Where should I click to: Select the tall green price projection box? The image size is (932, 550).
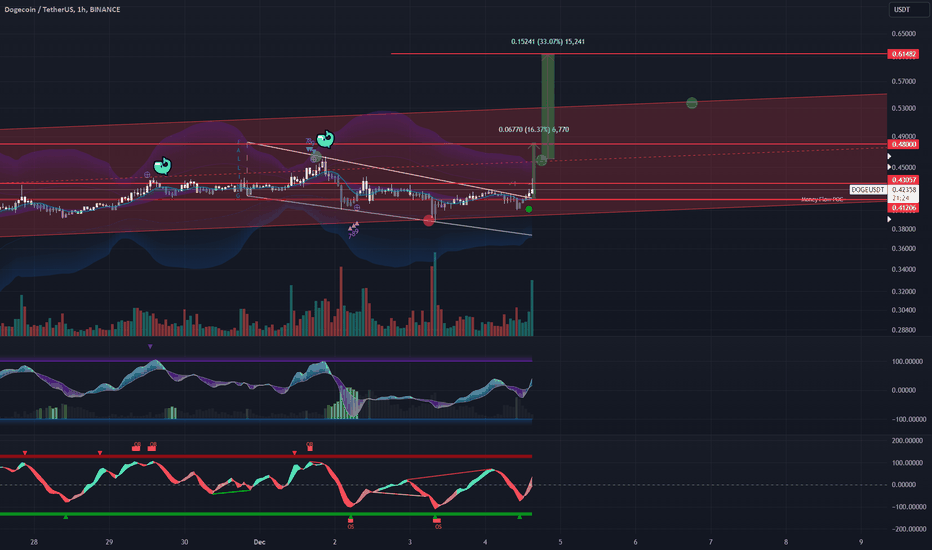click(547, 106)
